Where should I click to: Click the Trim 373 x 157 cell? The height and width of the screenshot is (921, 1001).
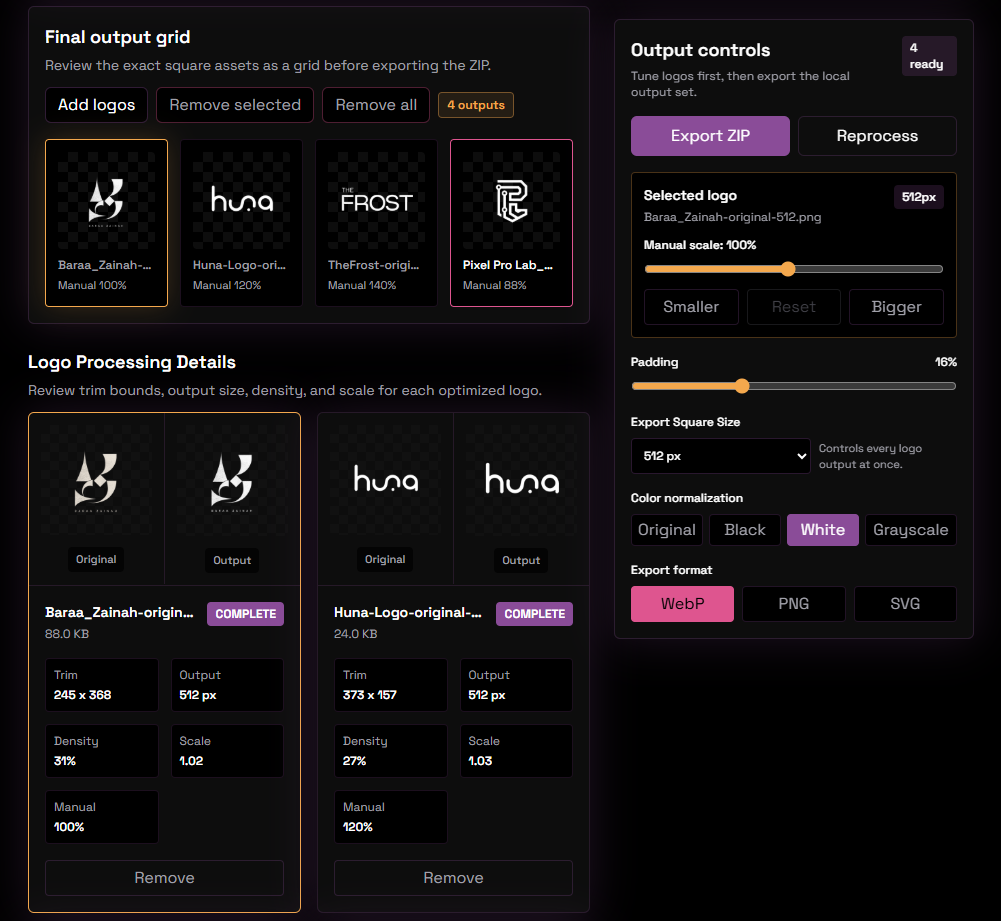391,685
